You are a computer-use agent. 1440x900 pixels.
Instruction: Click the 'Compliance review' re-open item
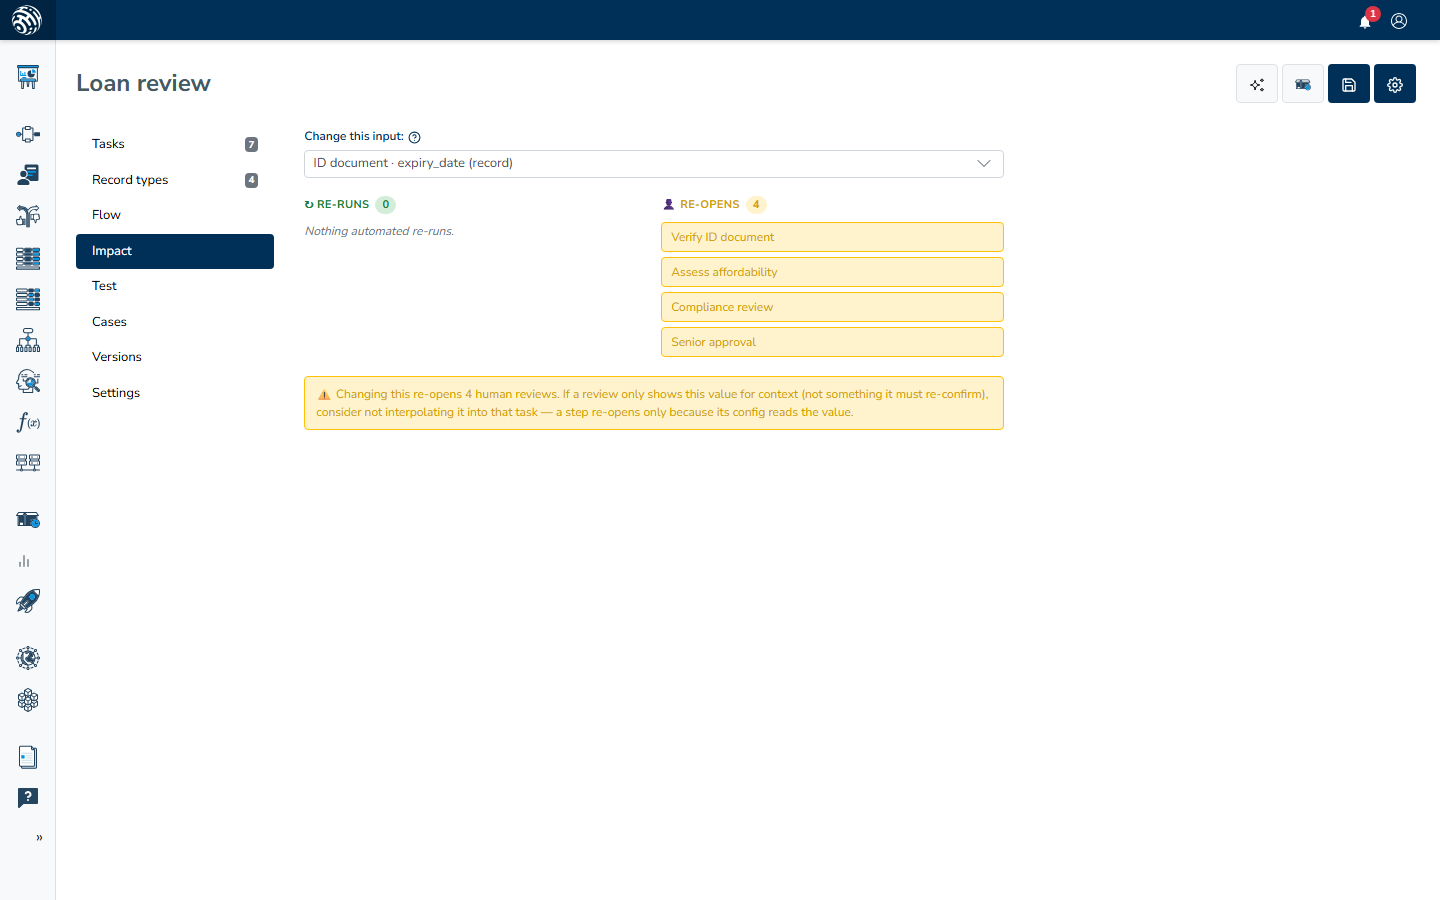(832, 307)
